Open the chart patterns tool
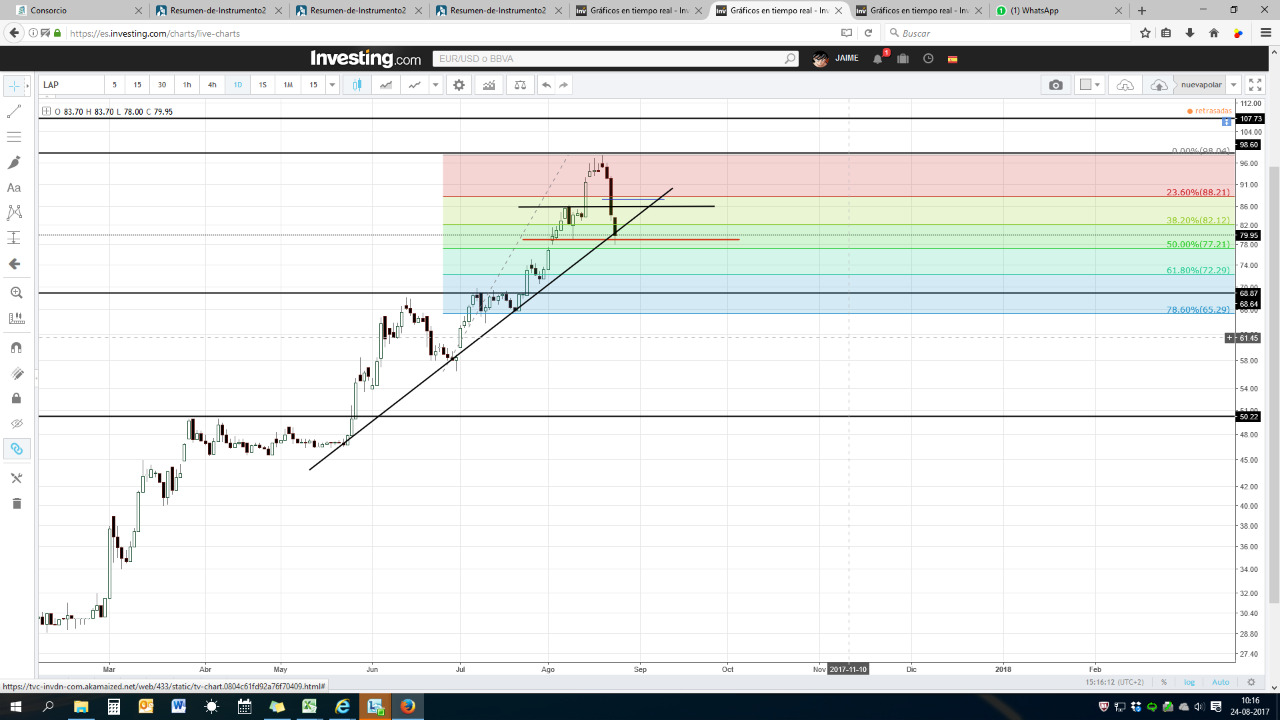Screen dimensions: 1280x720 click(x=14, y=212)
